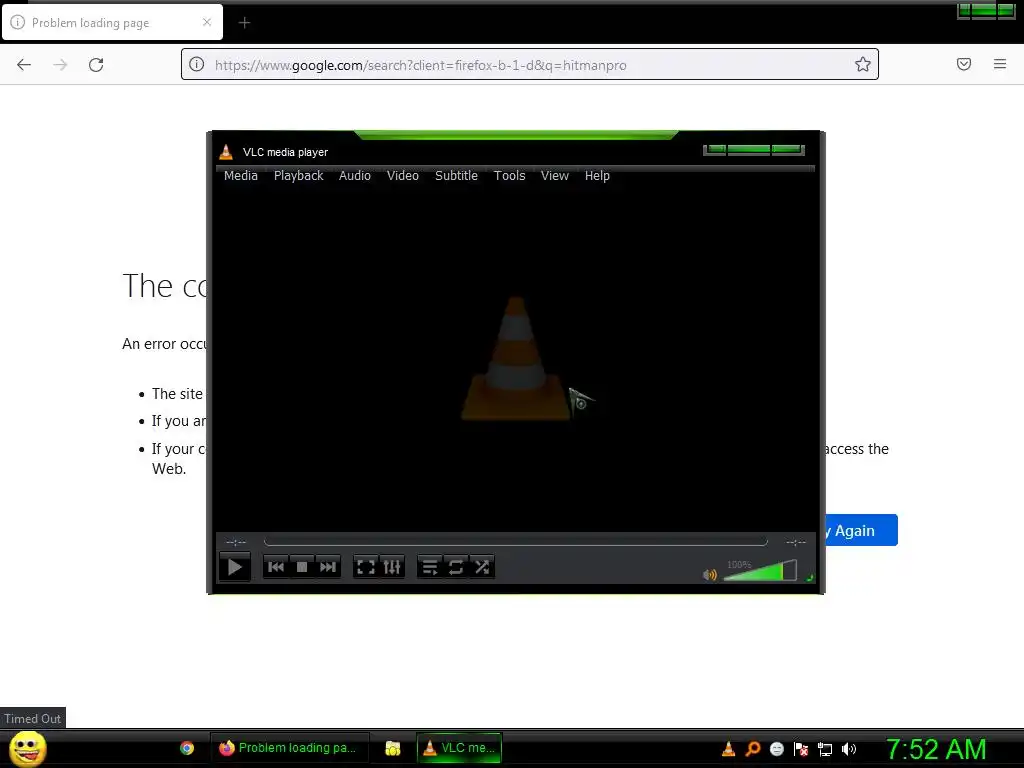1024x768 pixels.
Task: Click the round white tray icon
Action: click(776, 749)
